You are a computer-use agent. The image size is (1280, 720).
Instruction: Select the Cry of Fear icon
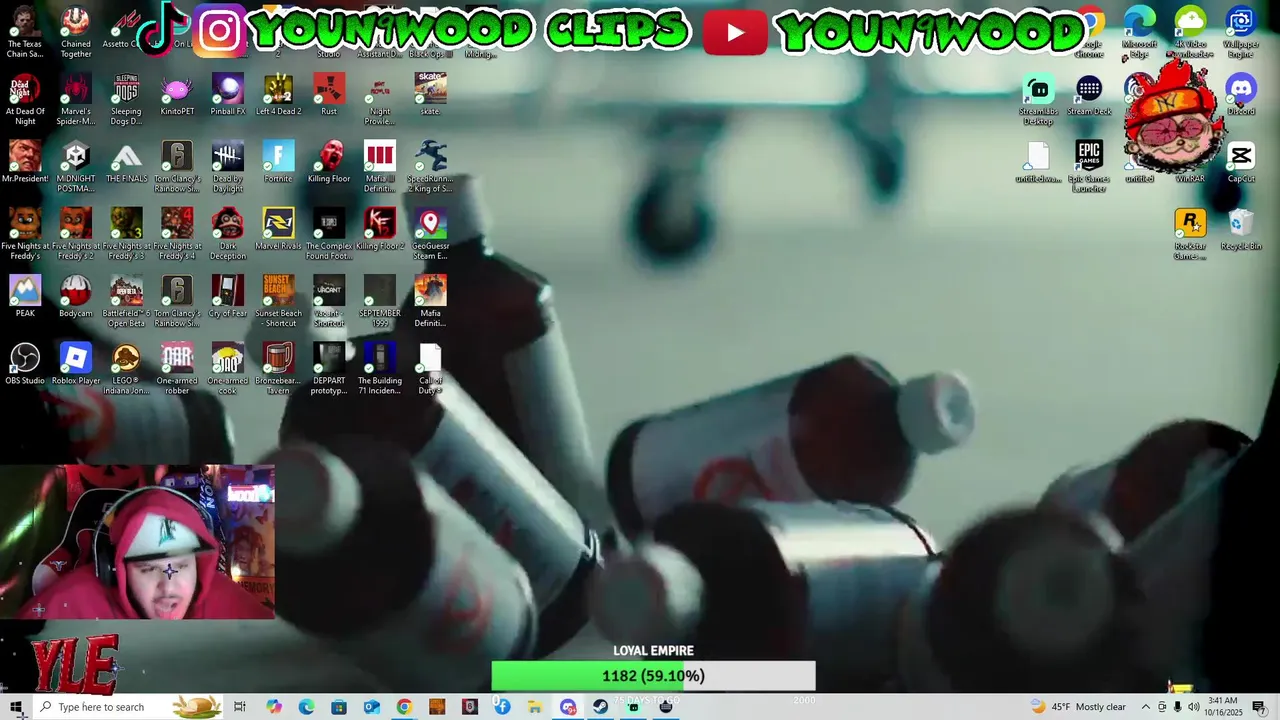228,296
